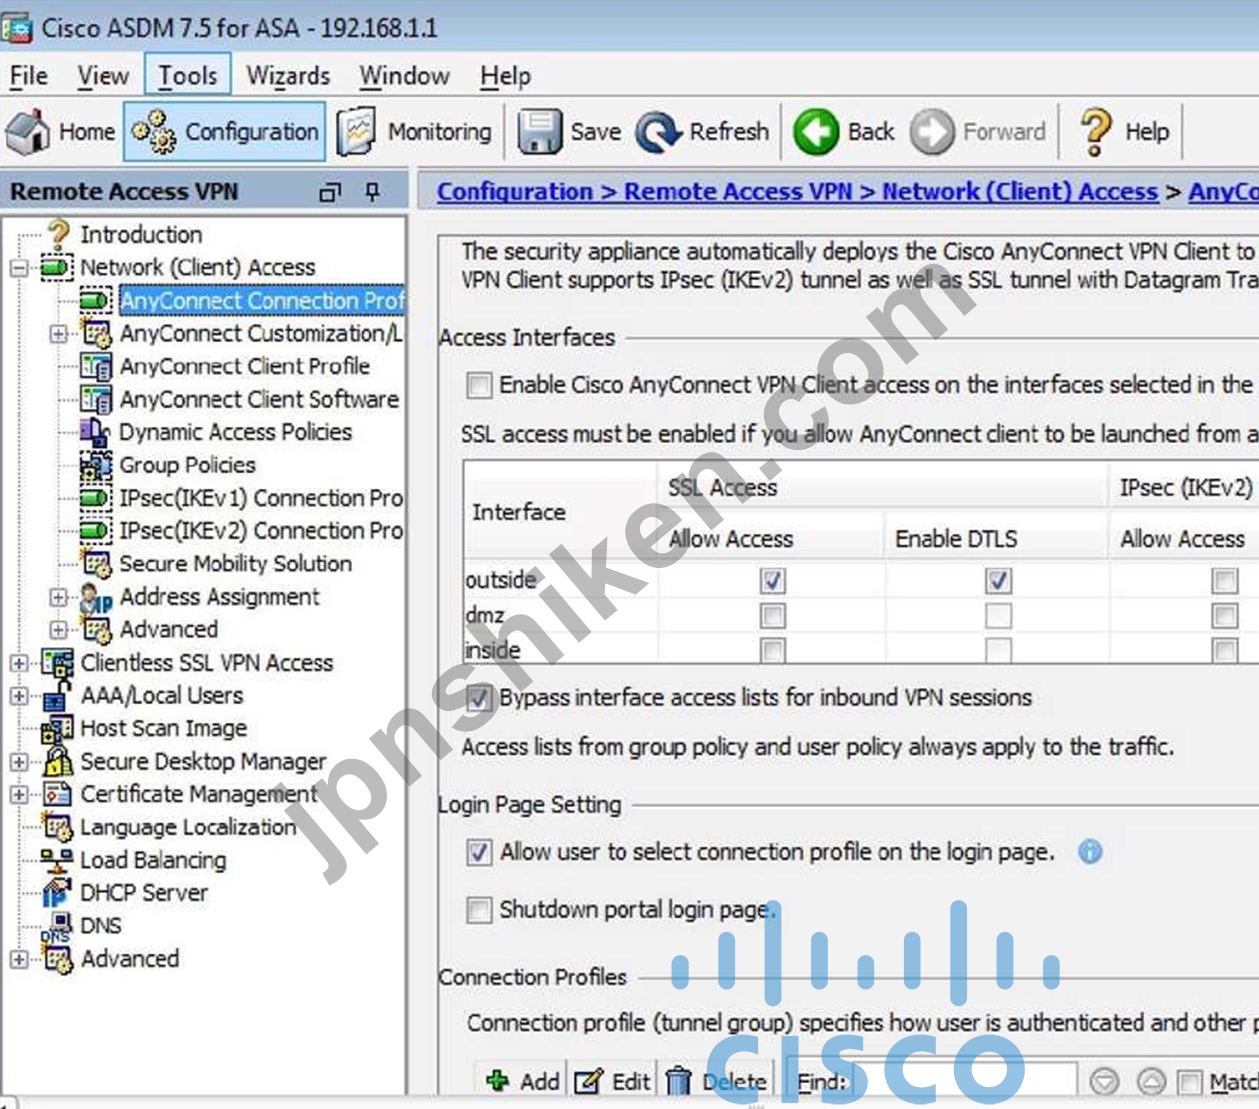Click the Secure Desktop Manager lock icon

point(57,762)
